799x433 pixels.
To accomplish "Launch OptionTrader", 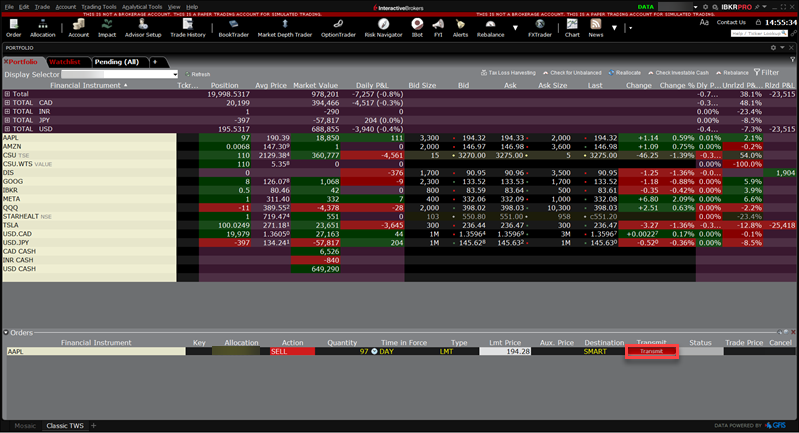I will (338, 28).
